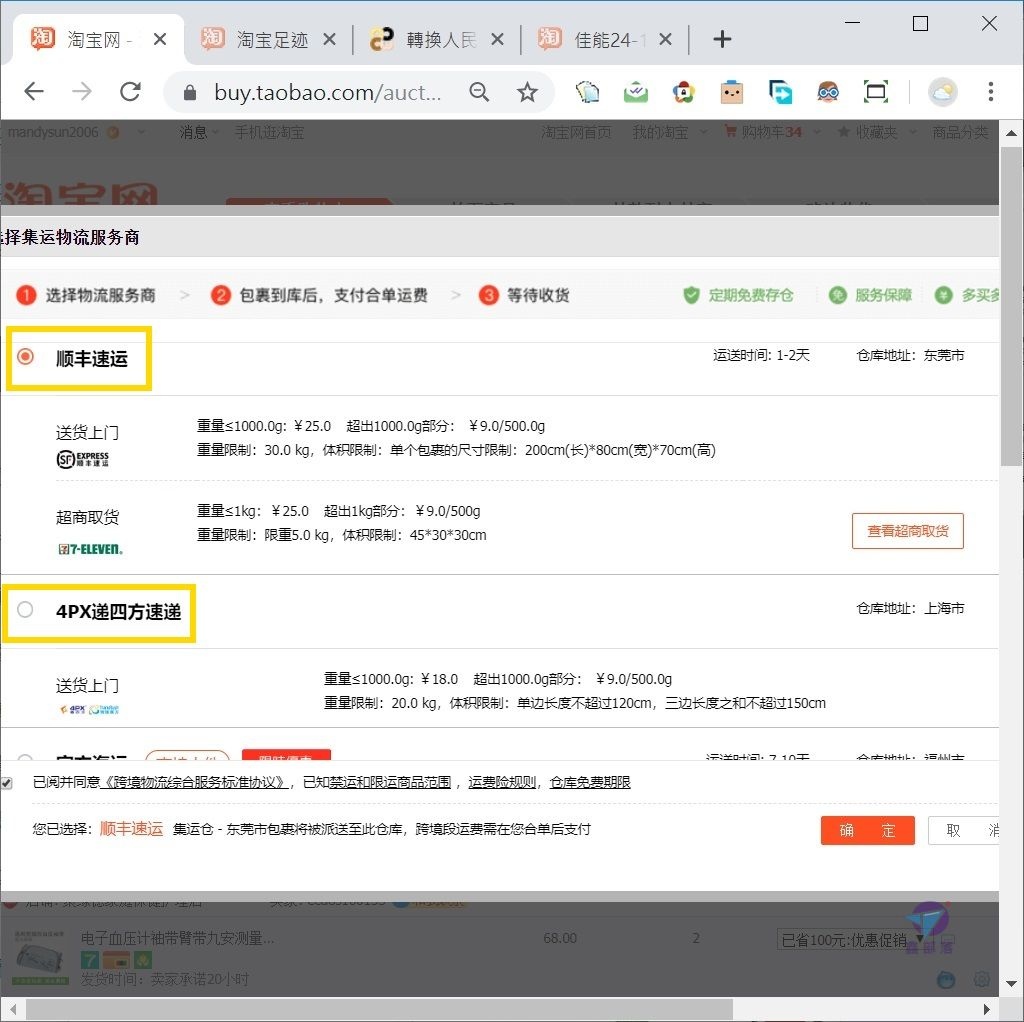
Task: Select 顺丰速运 radio button
Action: click(x=25, y=357)
